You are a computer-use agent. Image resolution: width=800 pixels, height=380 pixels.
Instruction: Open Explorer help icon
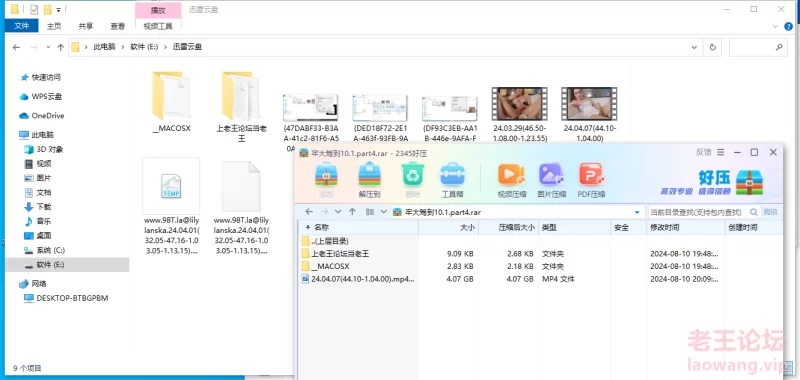(x=789, y=26)
